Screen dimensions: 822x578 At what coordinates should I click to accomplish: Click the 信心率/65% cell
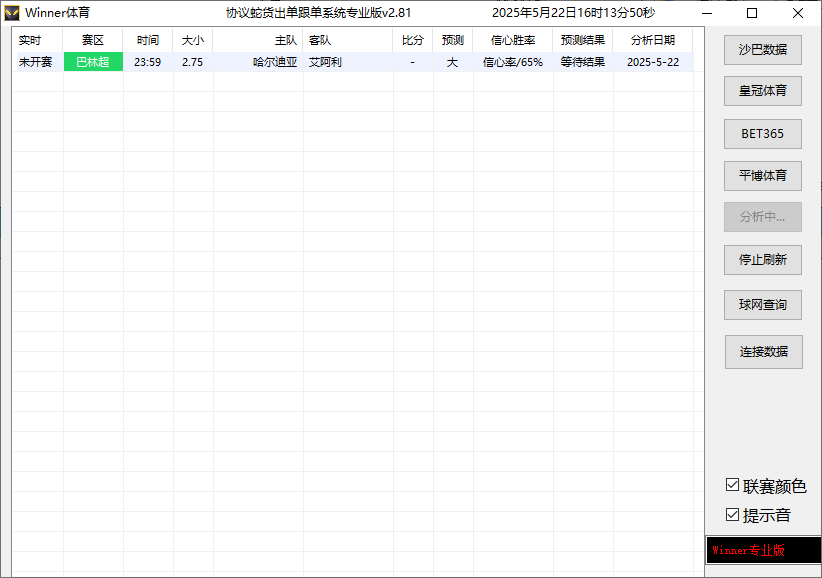tap(512, 62)
